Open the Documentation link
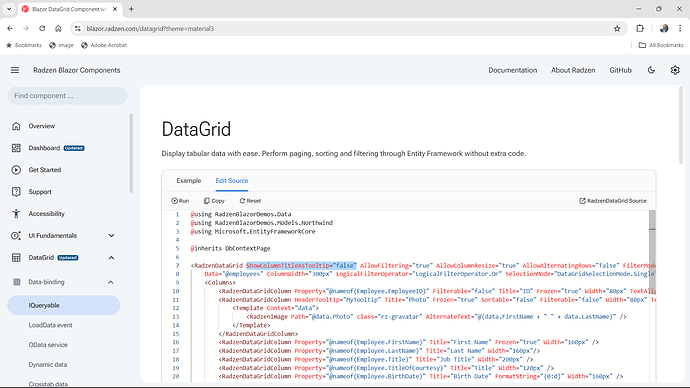 click(x=513, y=70)
